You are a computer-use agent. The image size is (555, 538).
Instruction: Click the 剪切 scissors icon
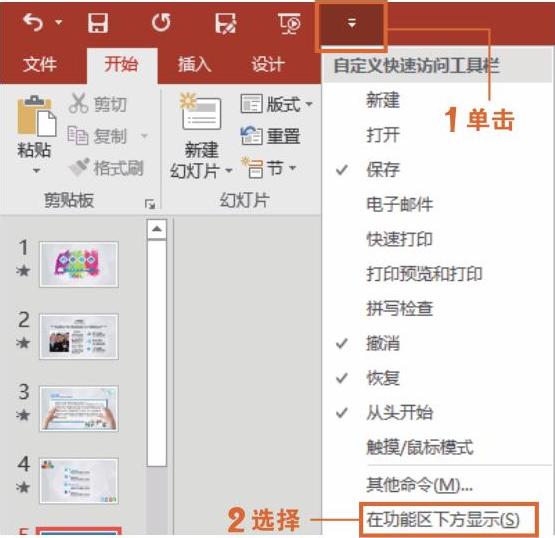[x=78, y=103]
